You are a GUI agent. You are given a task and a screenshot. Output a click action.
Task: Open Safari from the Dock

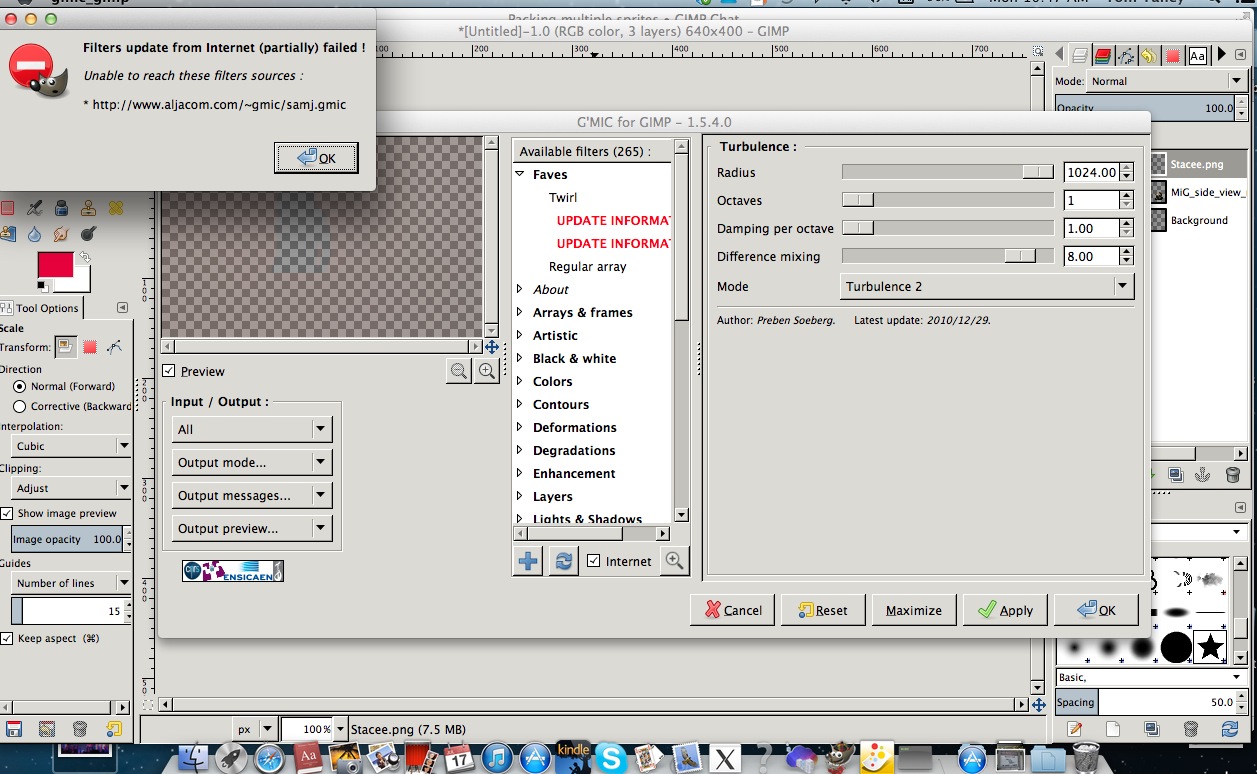[x=269, y=758]
